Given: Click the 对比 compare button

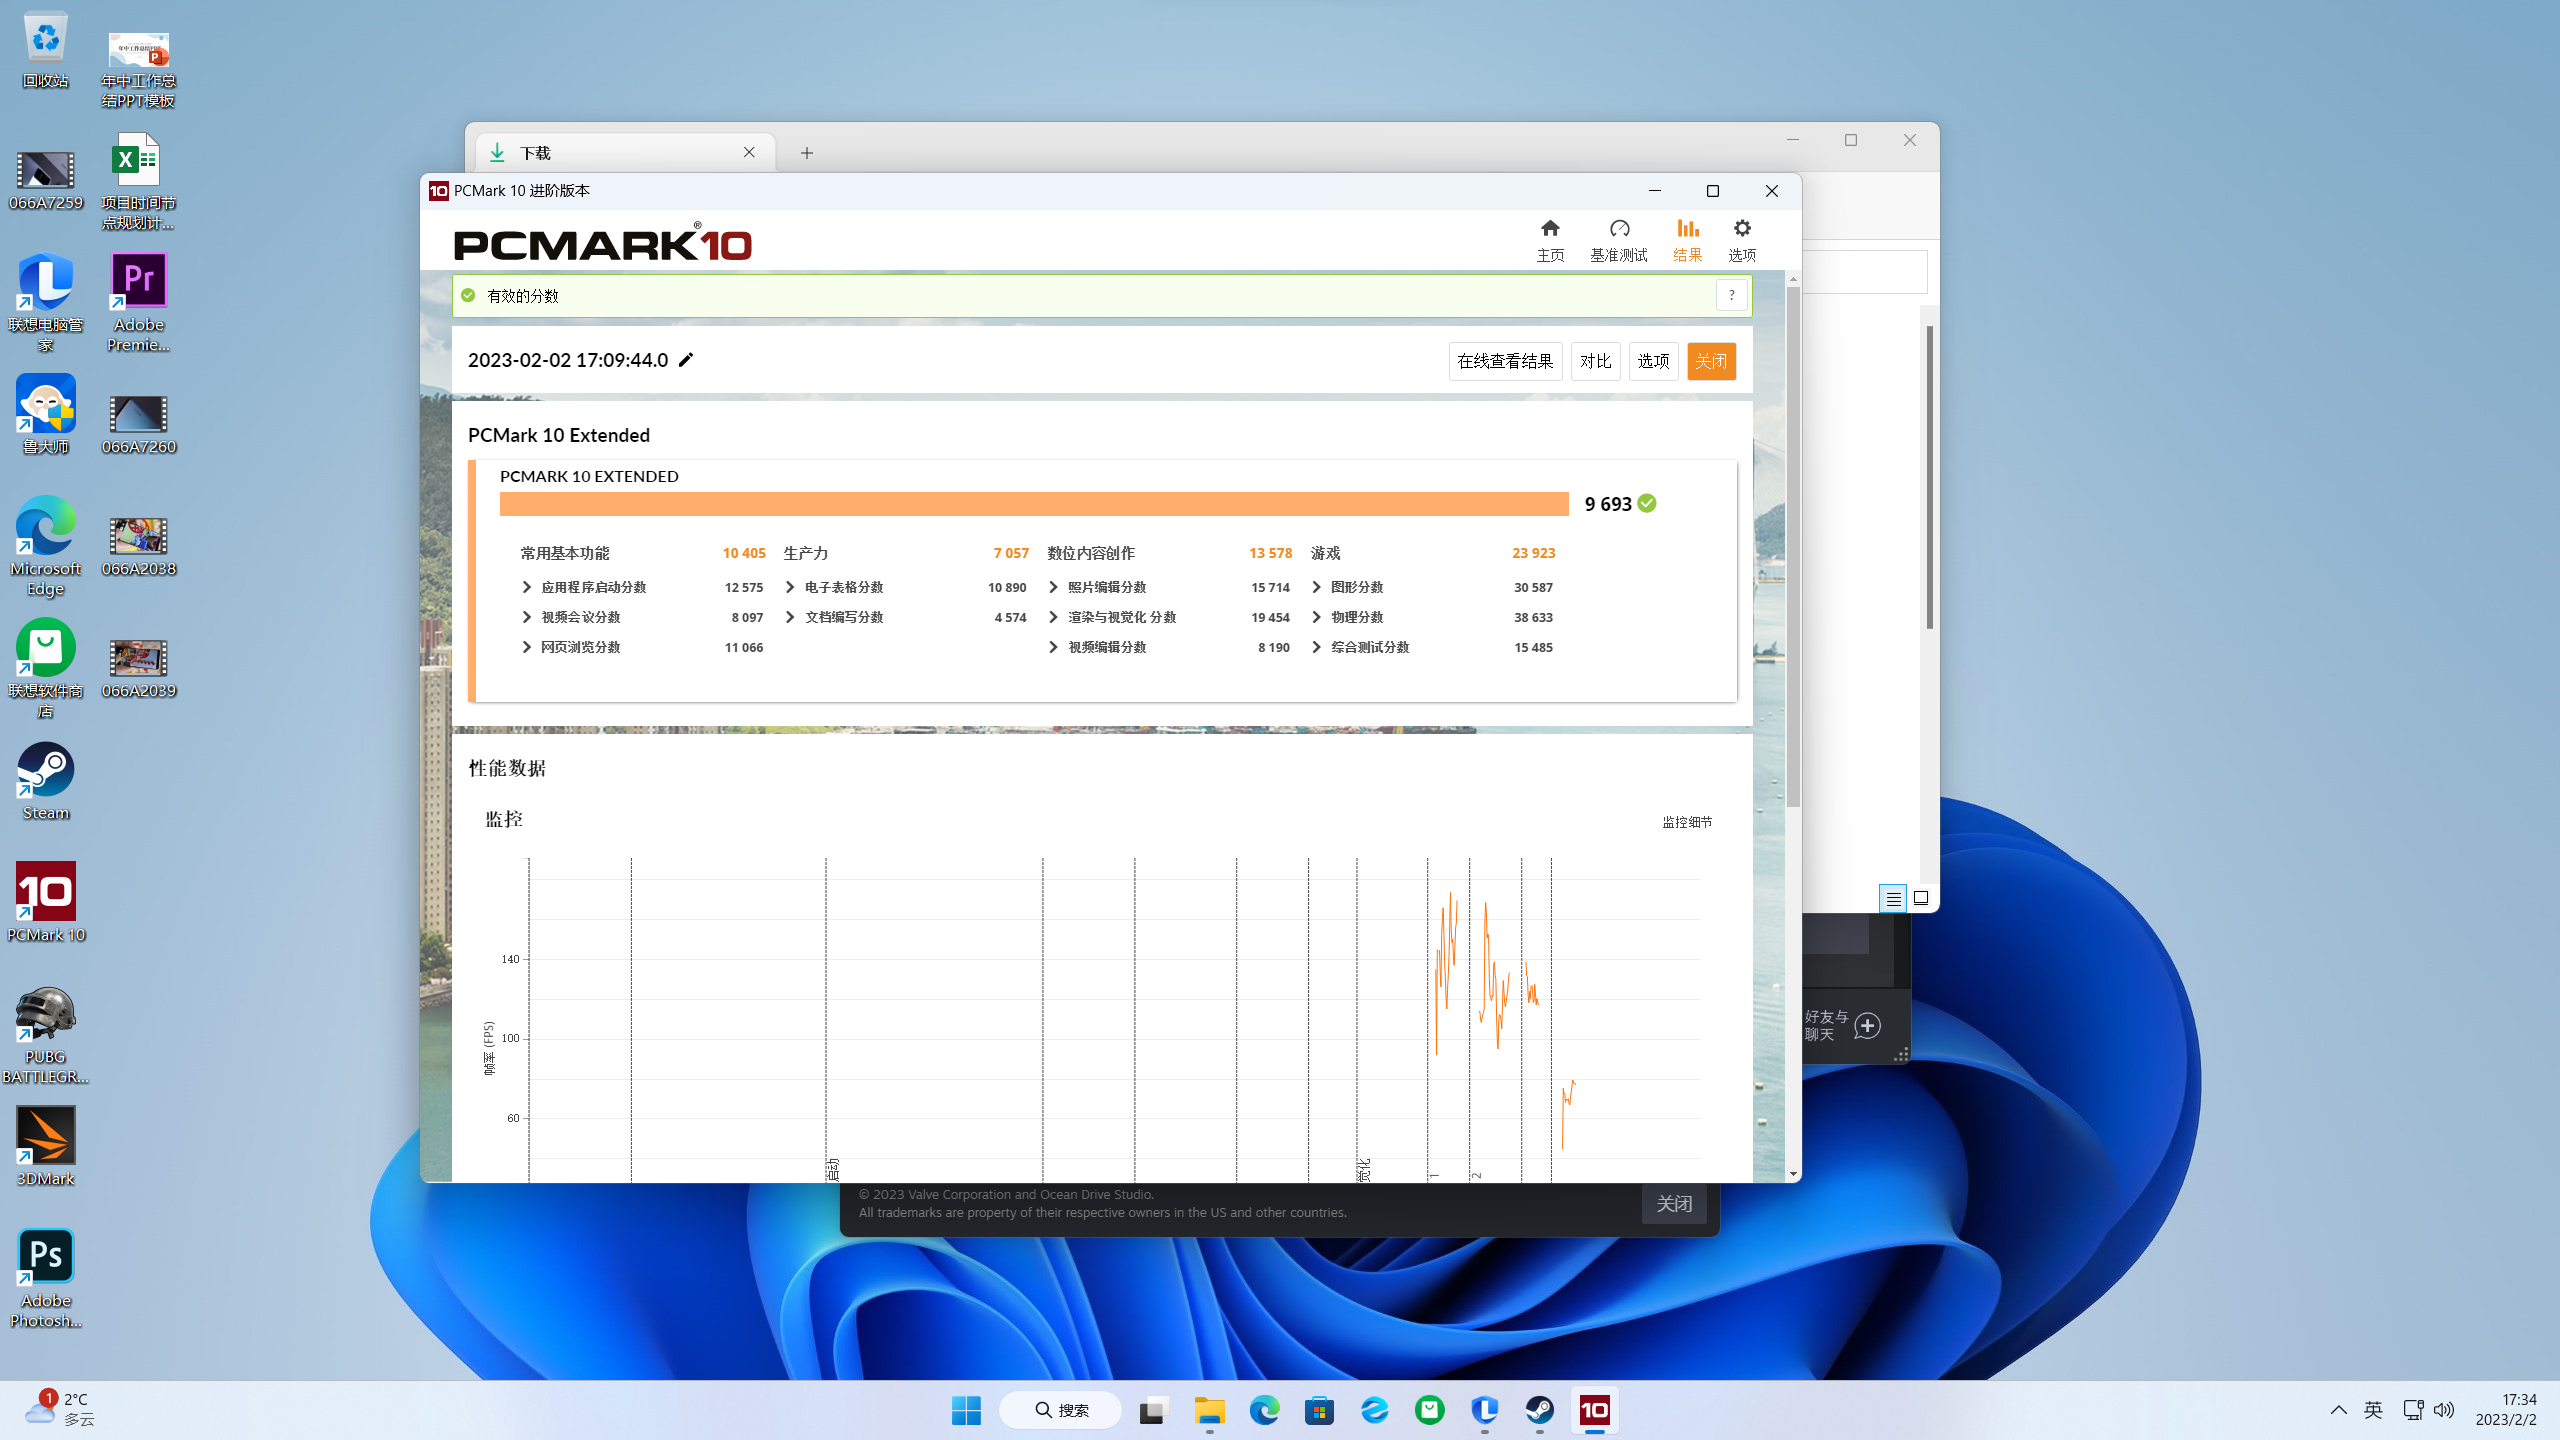Looking at the screenshot, I should pyautogui.click(x=1595, y=361).
